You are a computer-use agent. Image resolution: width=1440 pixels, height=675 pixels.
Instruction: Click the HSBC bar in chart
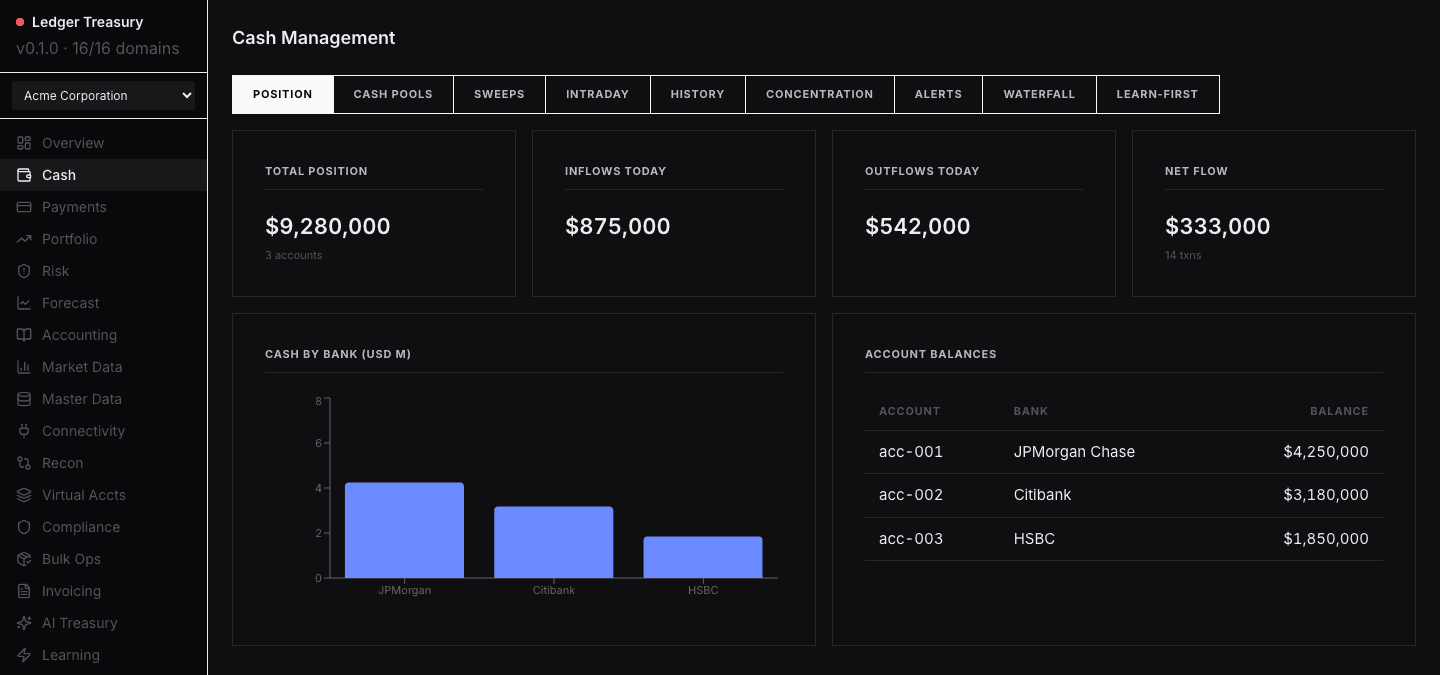pos(703,557)
